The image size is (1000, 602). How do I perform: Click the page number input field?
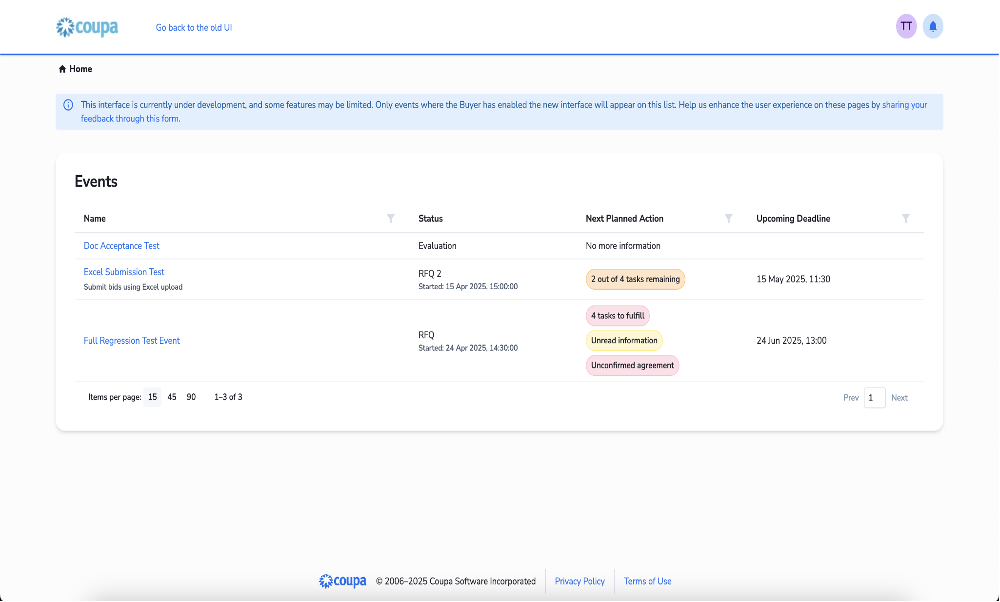[874, 397]
